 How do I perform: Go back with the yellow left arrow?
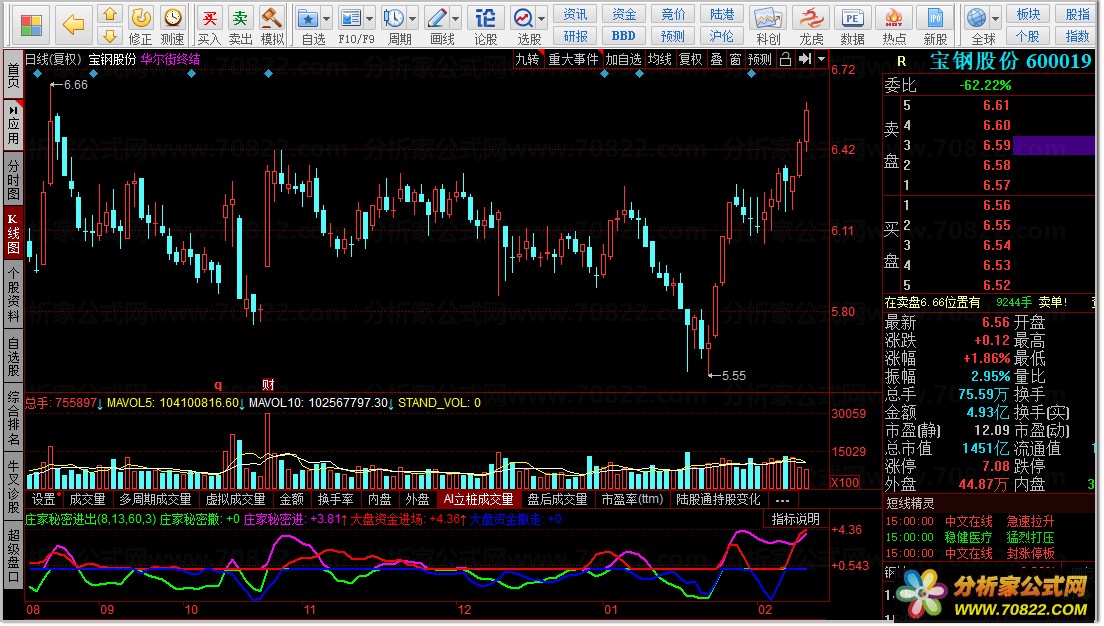point(73,25)
